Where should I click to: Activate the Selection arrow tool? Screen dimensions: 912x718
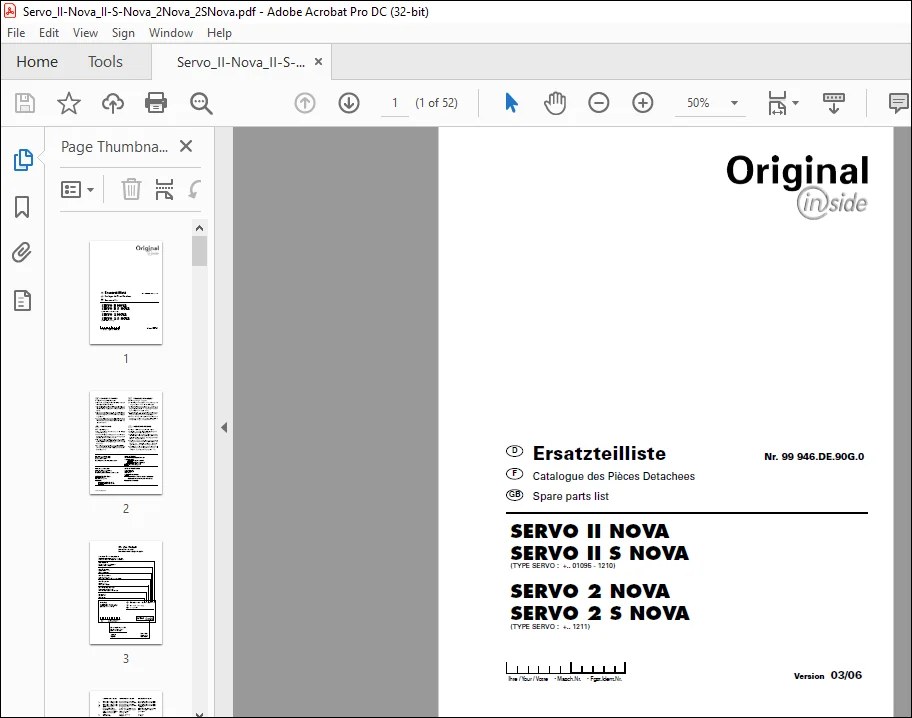(x=511, y=103)
